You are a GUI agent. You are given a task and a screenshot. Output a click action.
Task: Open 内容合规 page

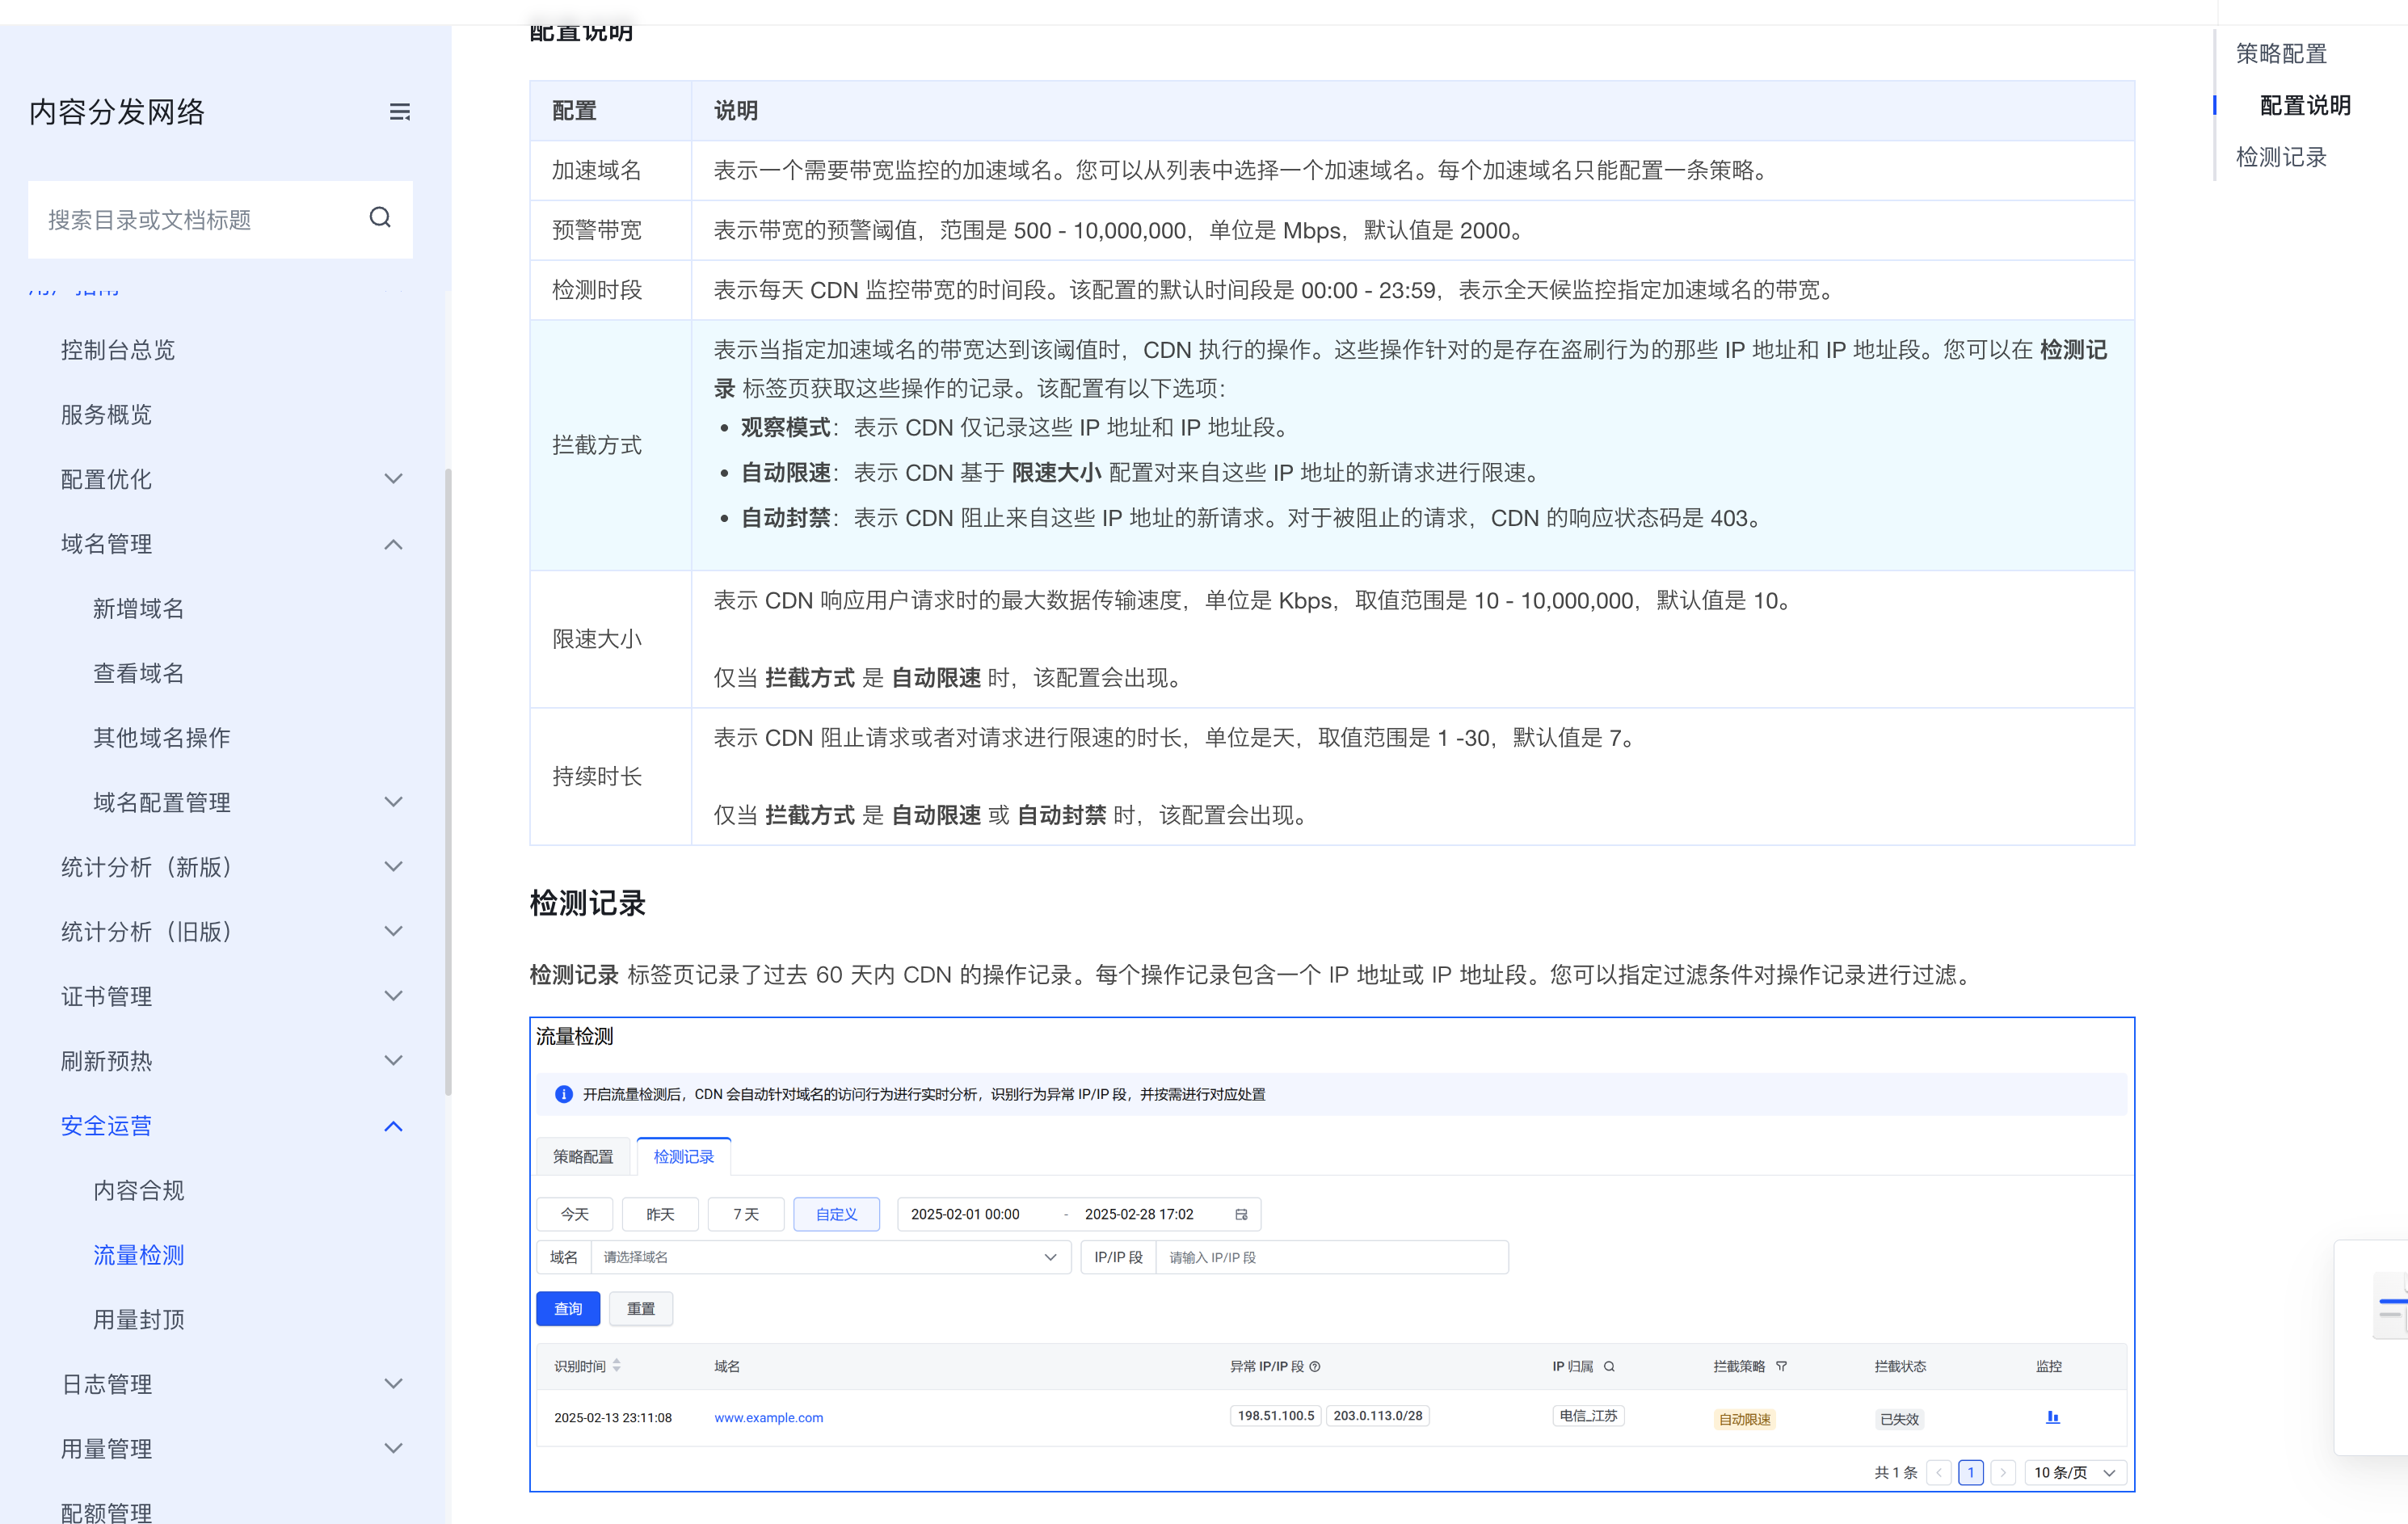pos(138,1190)
